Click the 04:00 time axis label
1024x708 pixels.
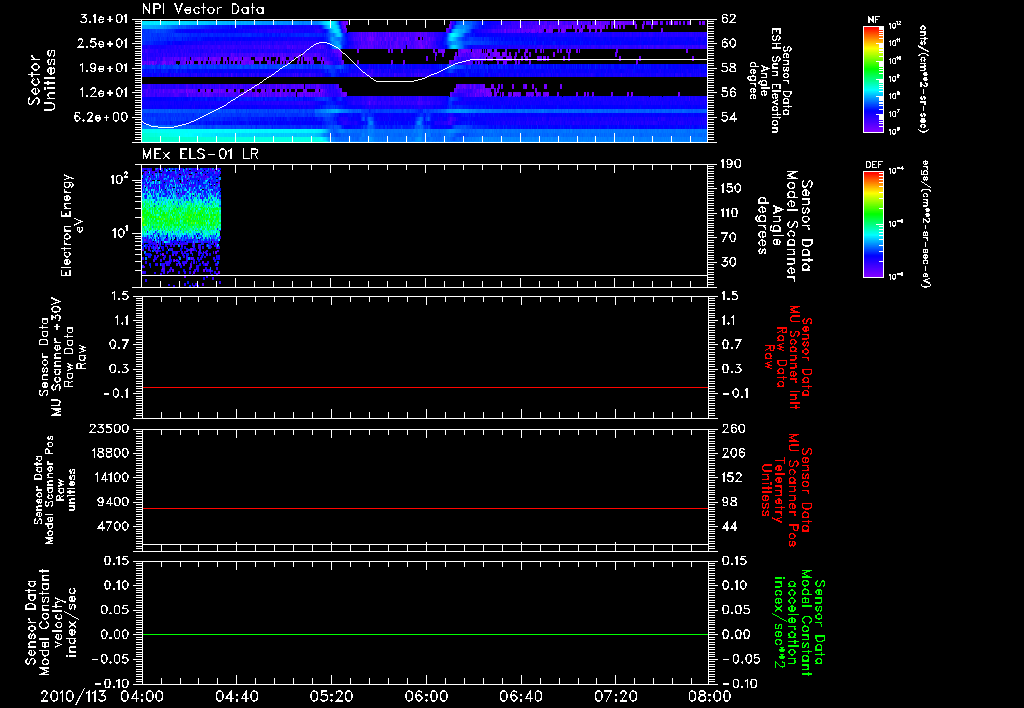pos(142,696)
